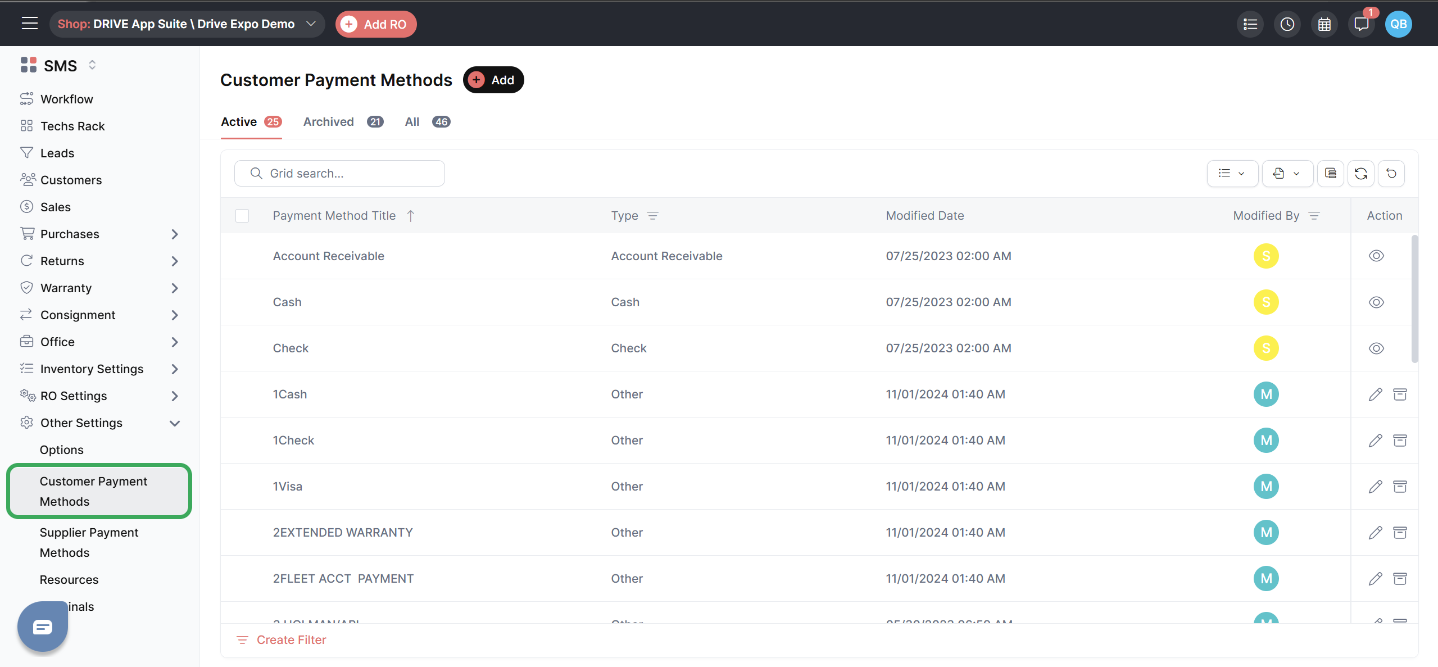
Task: Archive the 1Check payment method
Action: 1400,440
